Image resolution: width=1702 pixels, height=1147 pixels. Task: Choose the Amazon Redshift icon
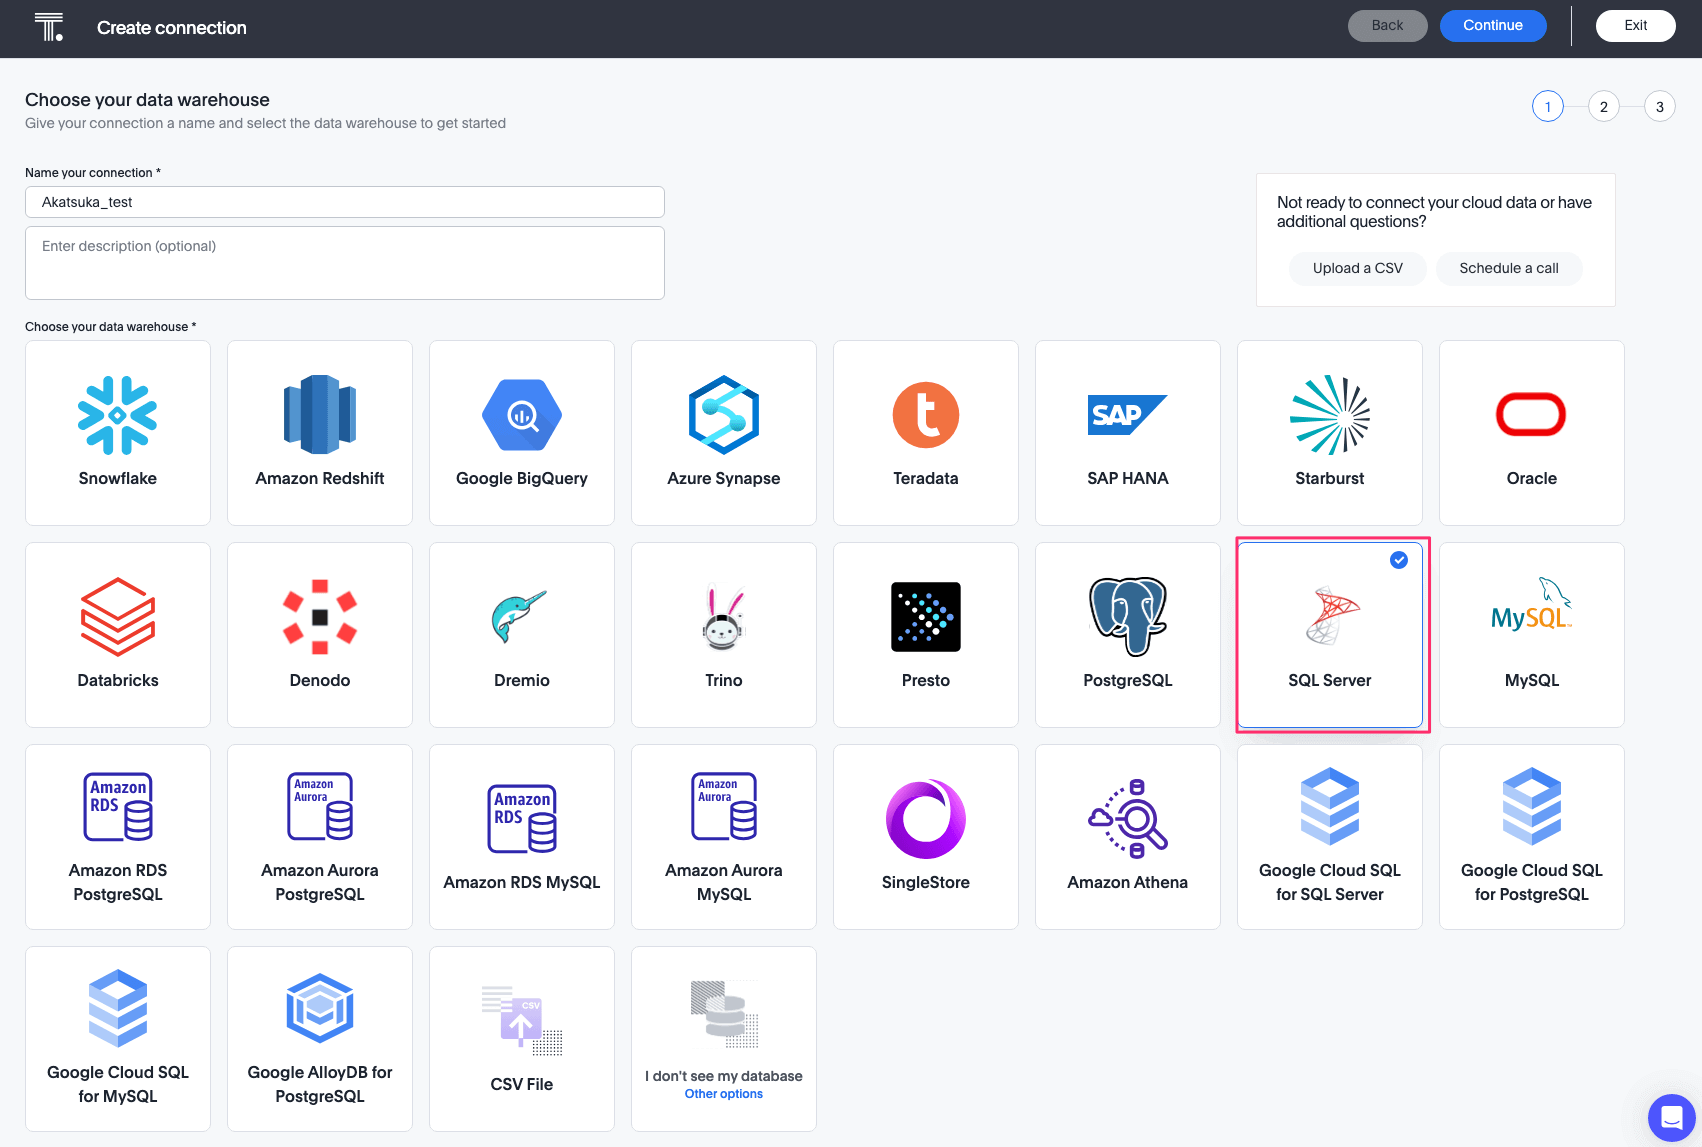tap(320, 415)
